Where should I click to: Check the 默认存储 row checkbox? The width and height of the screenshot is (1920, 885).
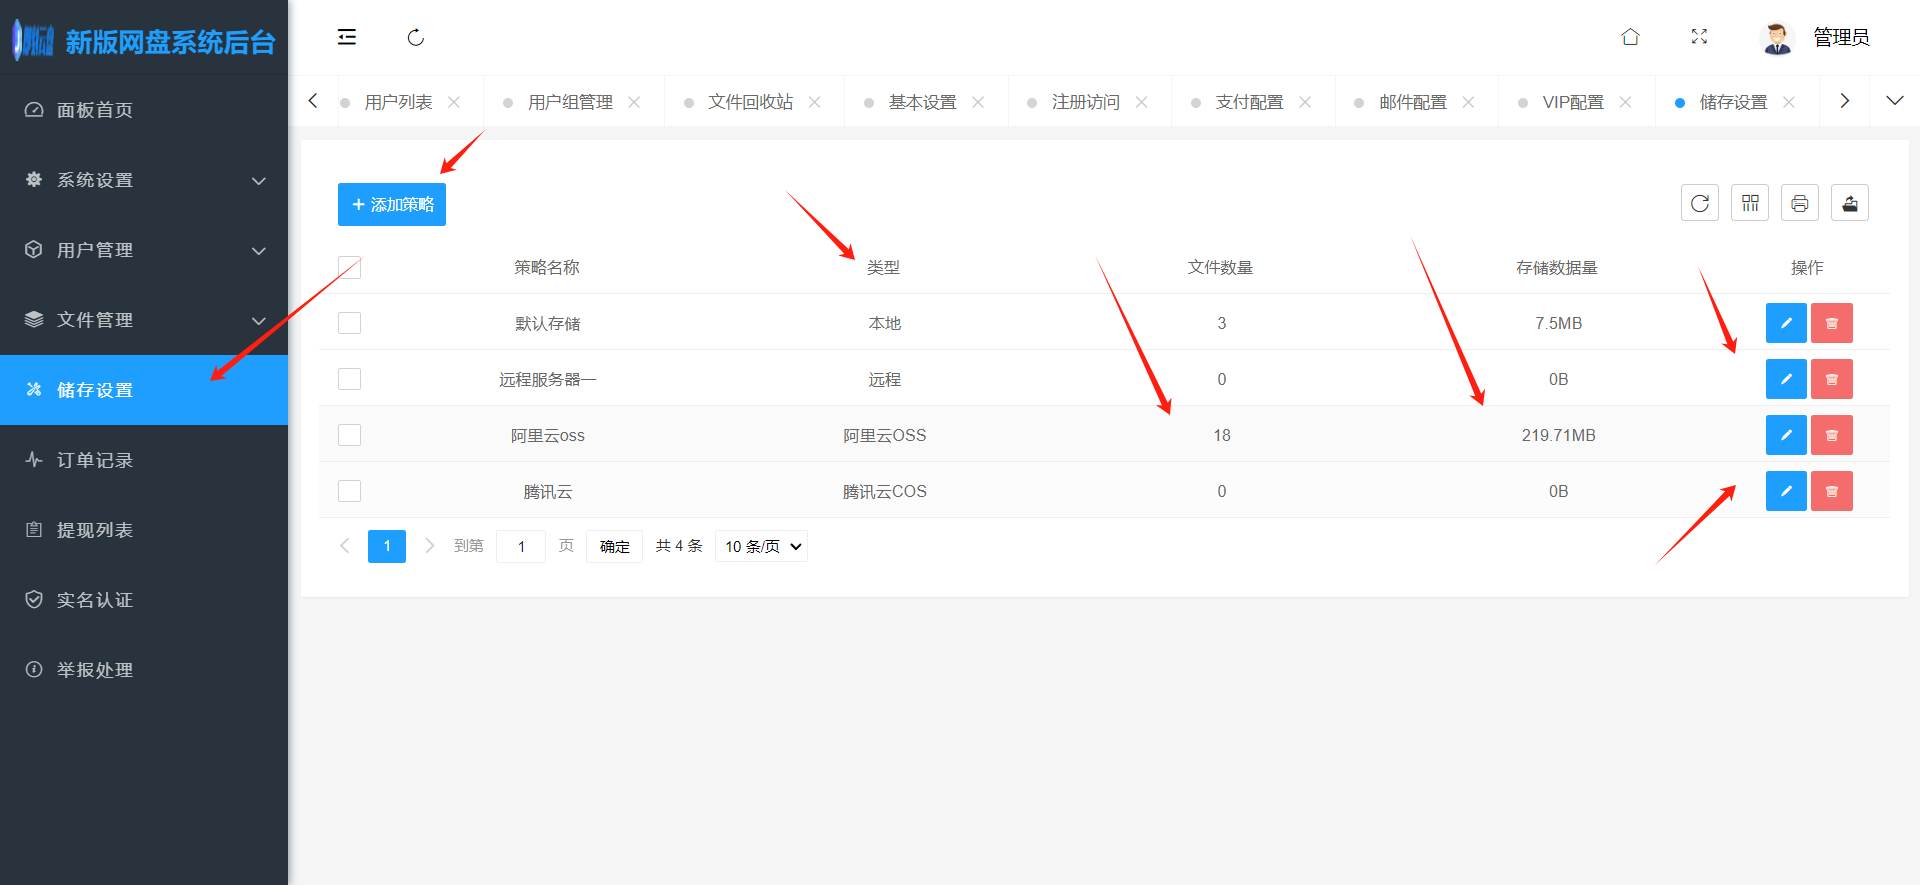pyautogui.click(x=349, y=323)
